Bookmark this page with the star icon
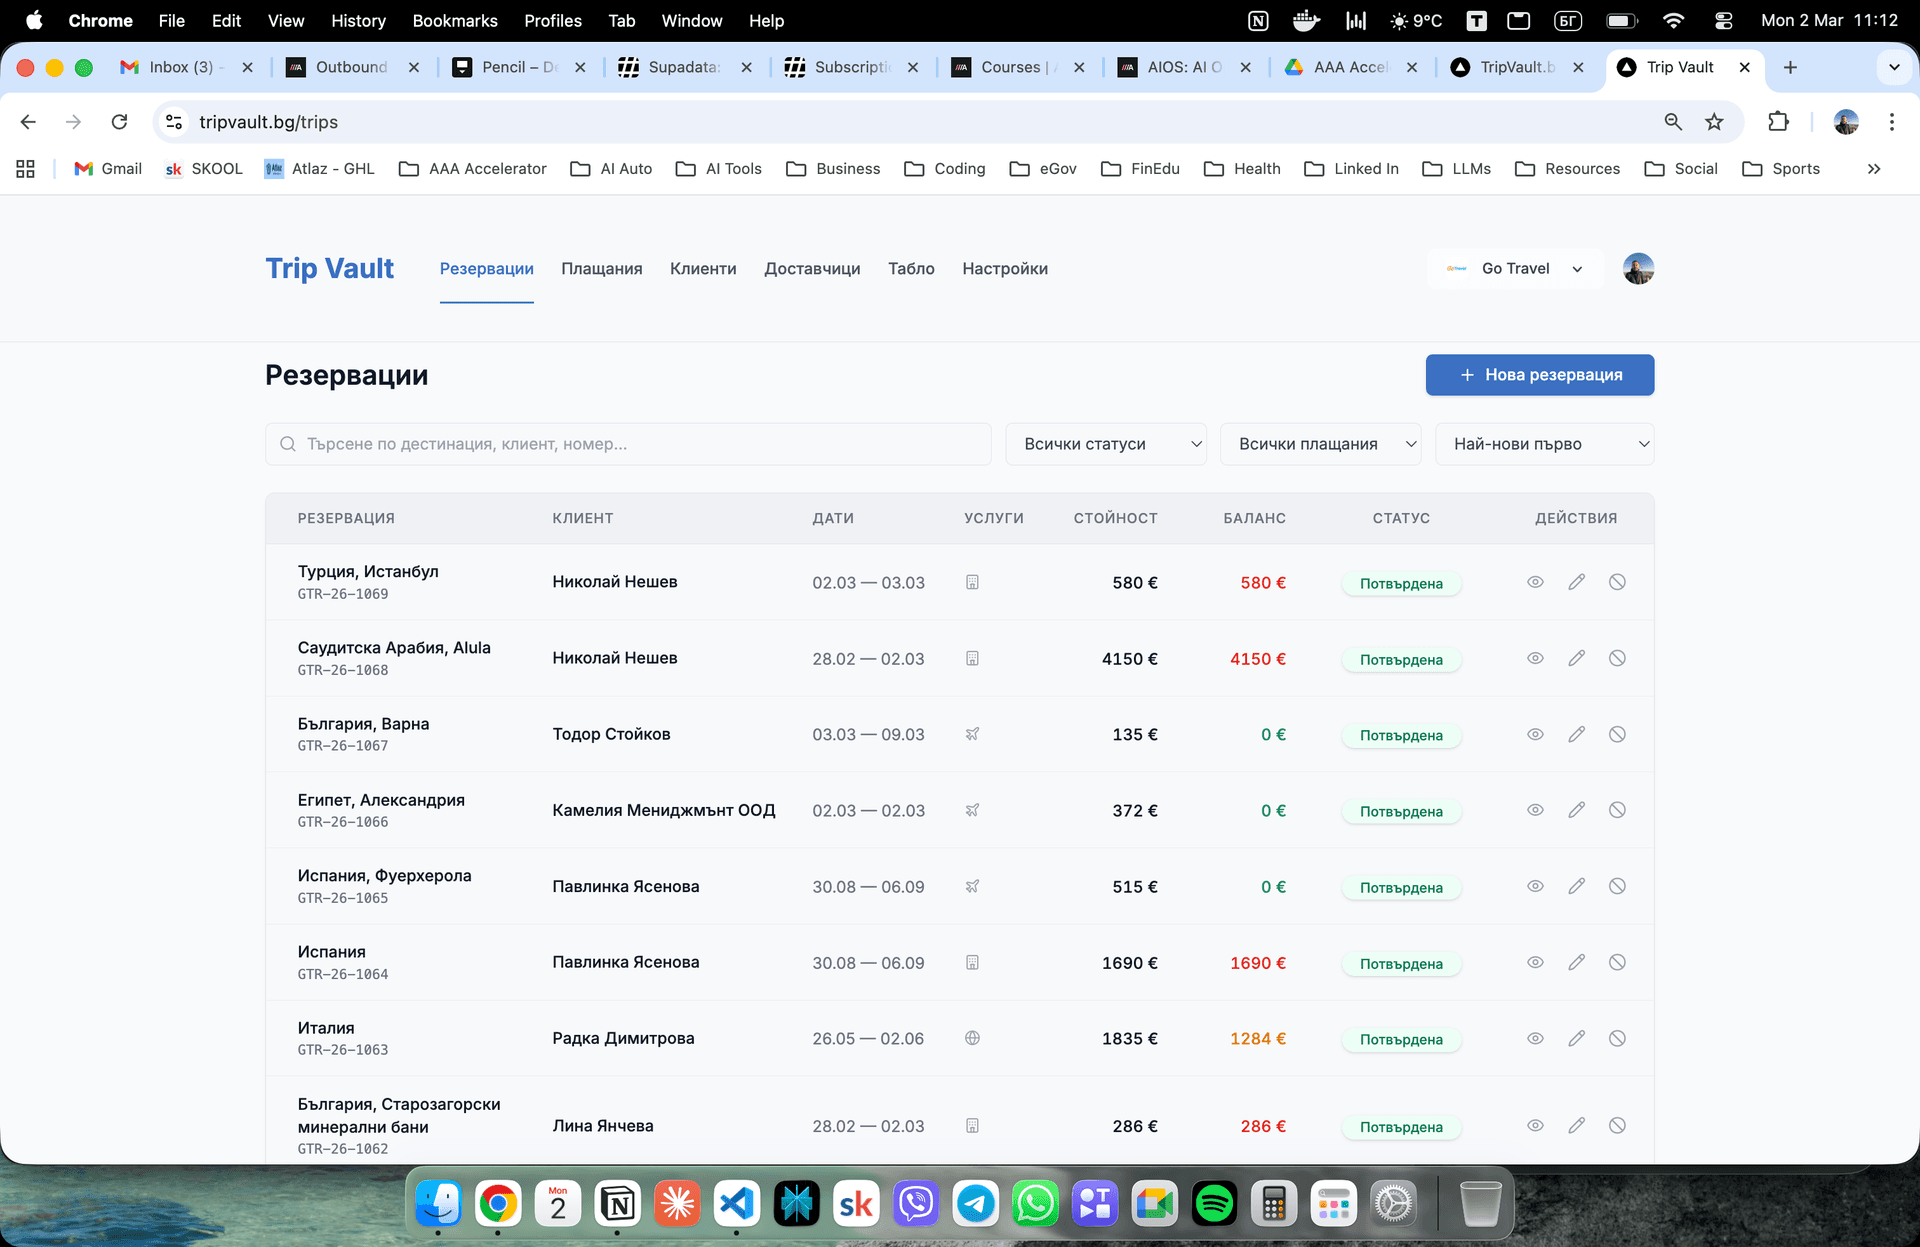 click(1714, 122)
